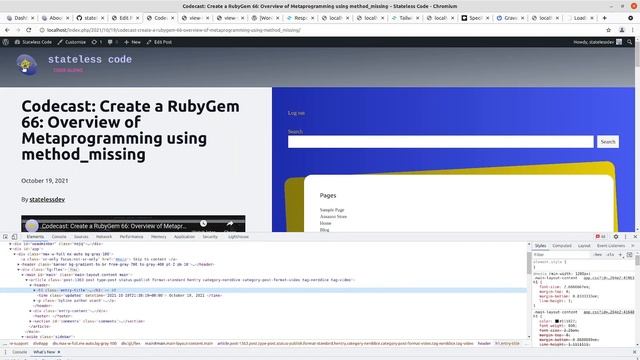Open the admin bar search magnifier
The height and width of the screenshot is (360, 640).
coord(630,42)
